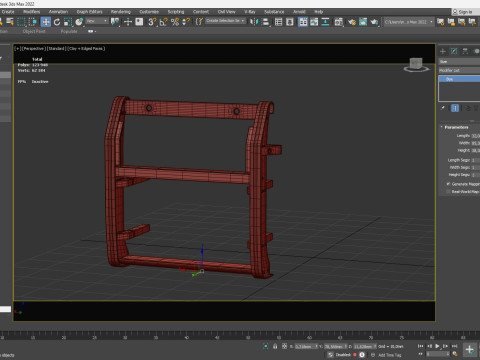Click Play Animation button
This screenshot has height=360, width=480.
point(438,346)
